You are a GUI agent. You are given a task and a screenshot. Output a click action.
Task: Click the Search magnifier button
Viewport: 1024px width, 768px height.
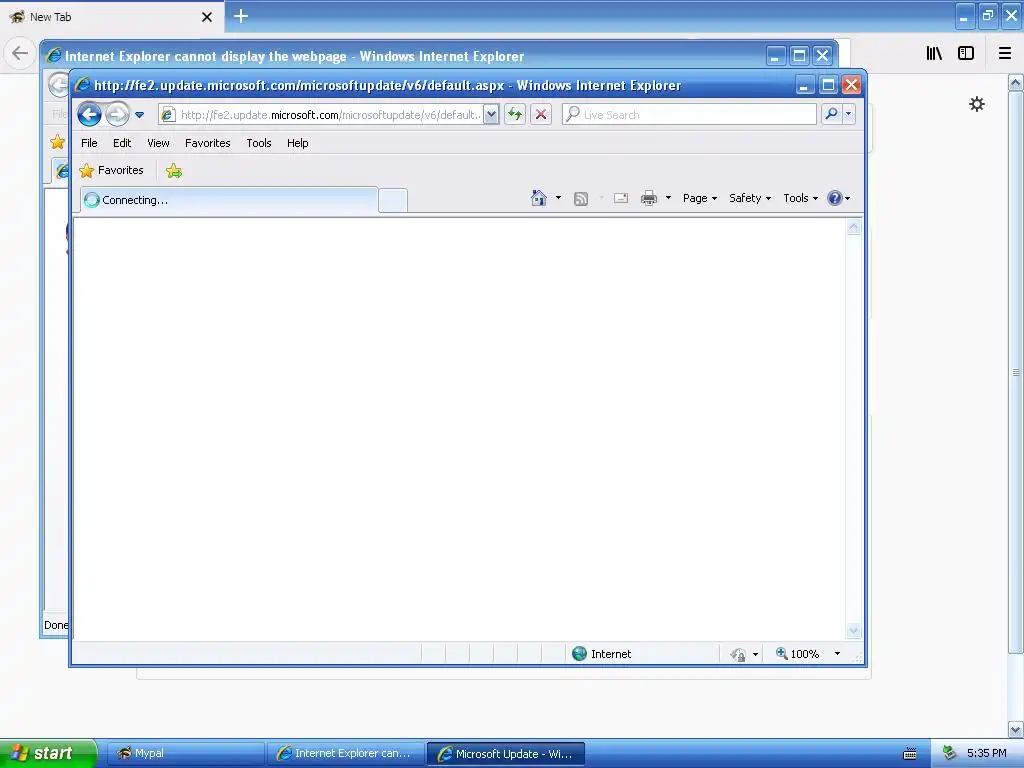pyautogui.click(x=831, y=114)
